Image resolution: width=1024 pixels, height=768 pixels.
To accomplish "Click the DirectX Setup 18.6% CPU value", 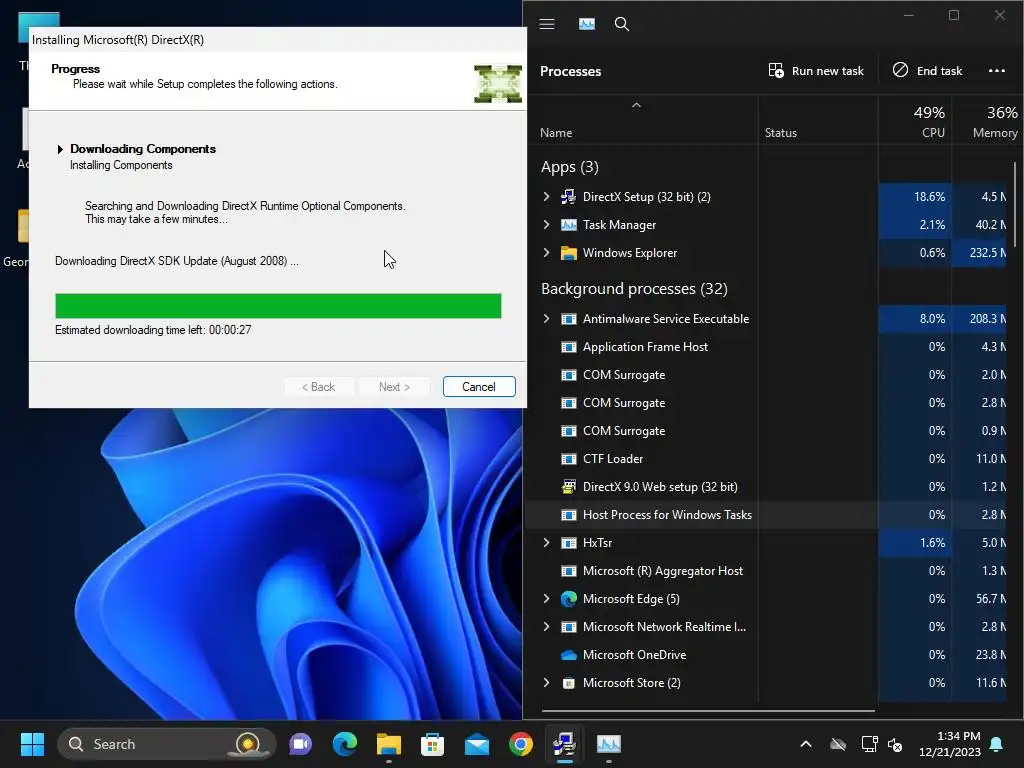I will (929, 197).
